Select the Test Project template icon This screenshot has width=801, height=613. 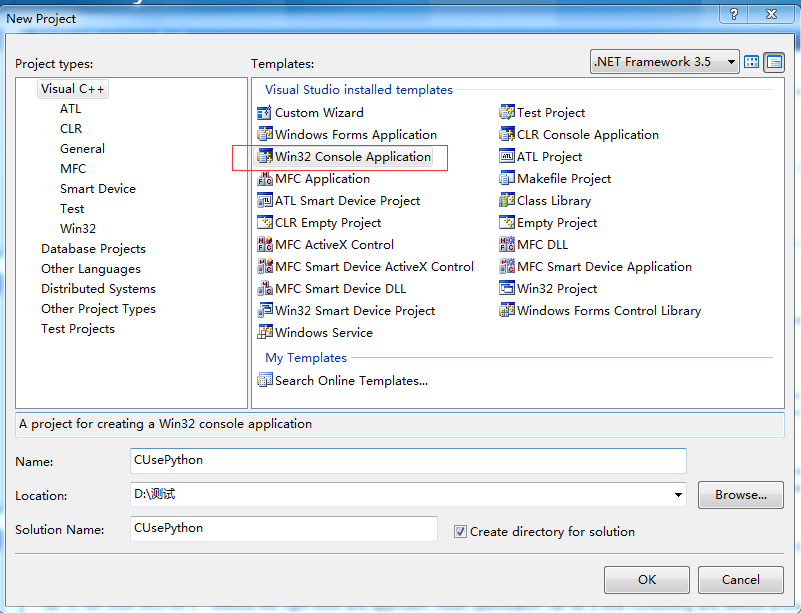(x=506, y=112)
